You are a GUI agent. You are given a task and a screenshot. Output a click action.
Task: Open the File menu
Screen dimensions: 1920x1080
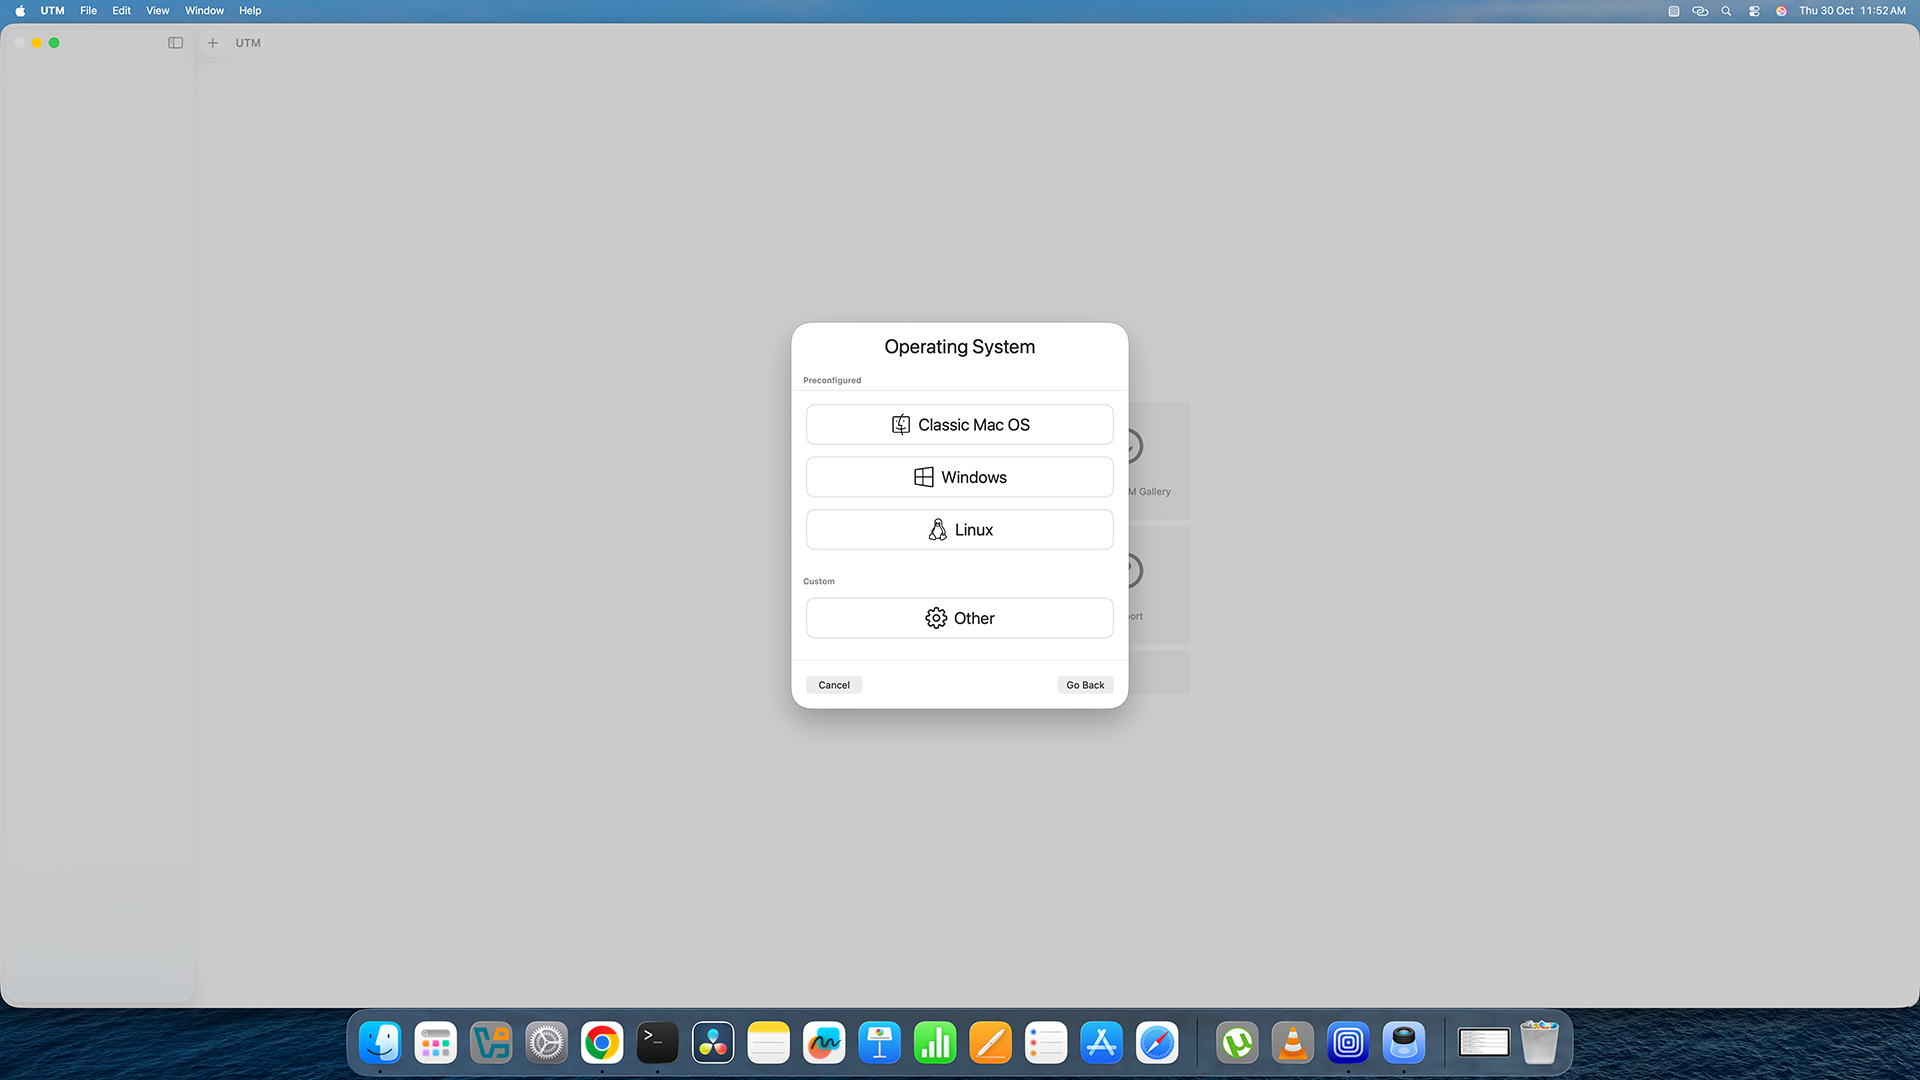tap(88, 10)
